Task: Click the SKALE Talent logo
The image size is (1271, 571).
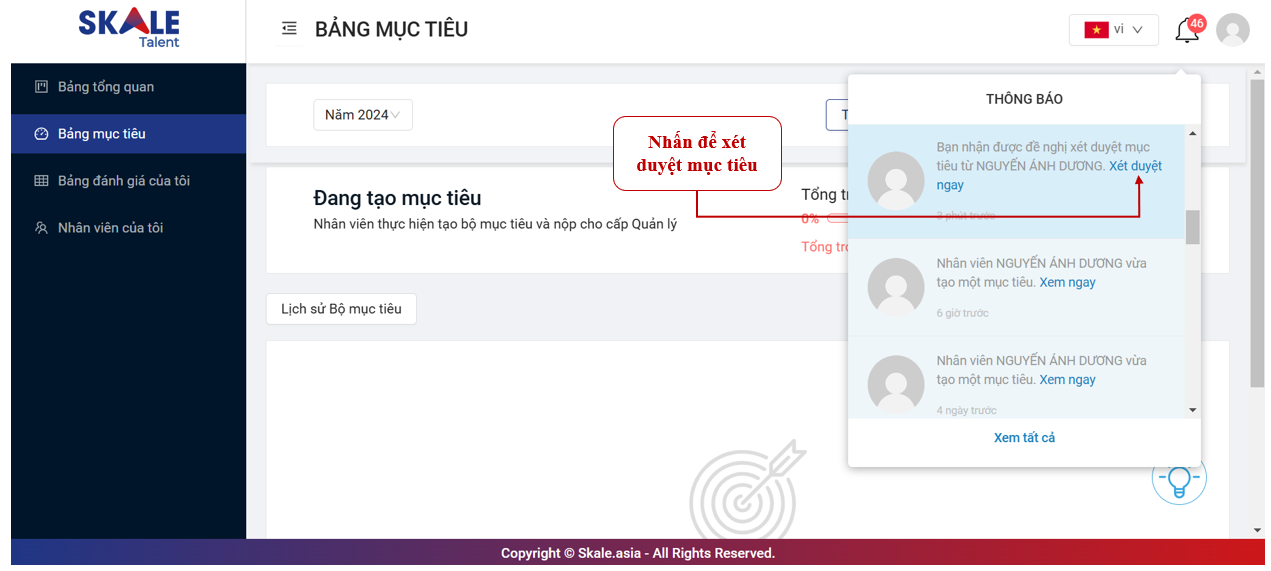Action: point(129,28)
